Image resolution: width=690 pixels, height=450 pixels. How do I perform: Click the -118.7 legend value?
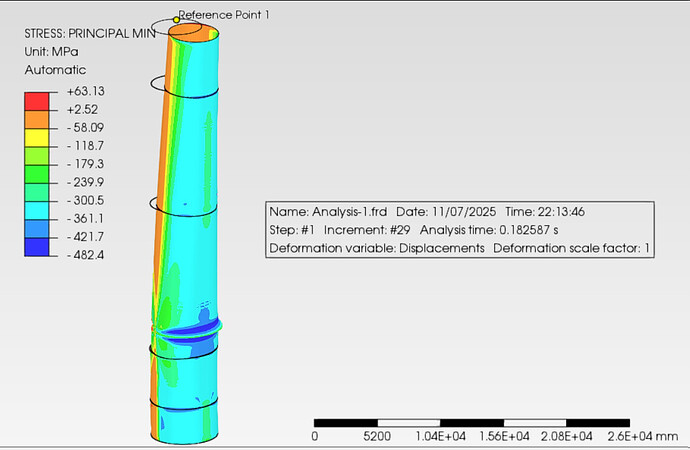tap(85, 146)
